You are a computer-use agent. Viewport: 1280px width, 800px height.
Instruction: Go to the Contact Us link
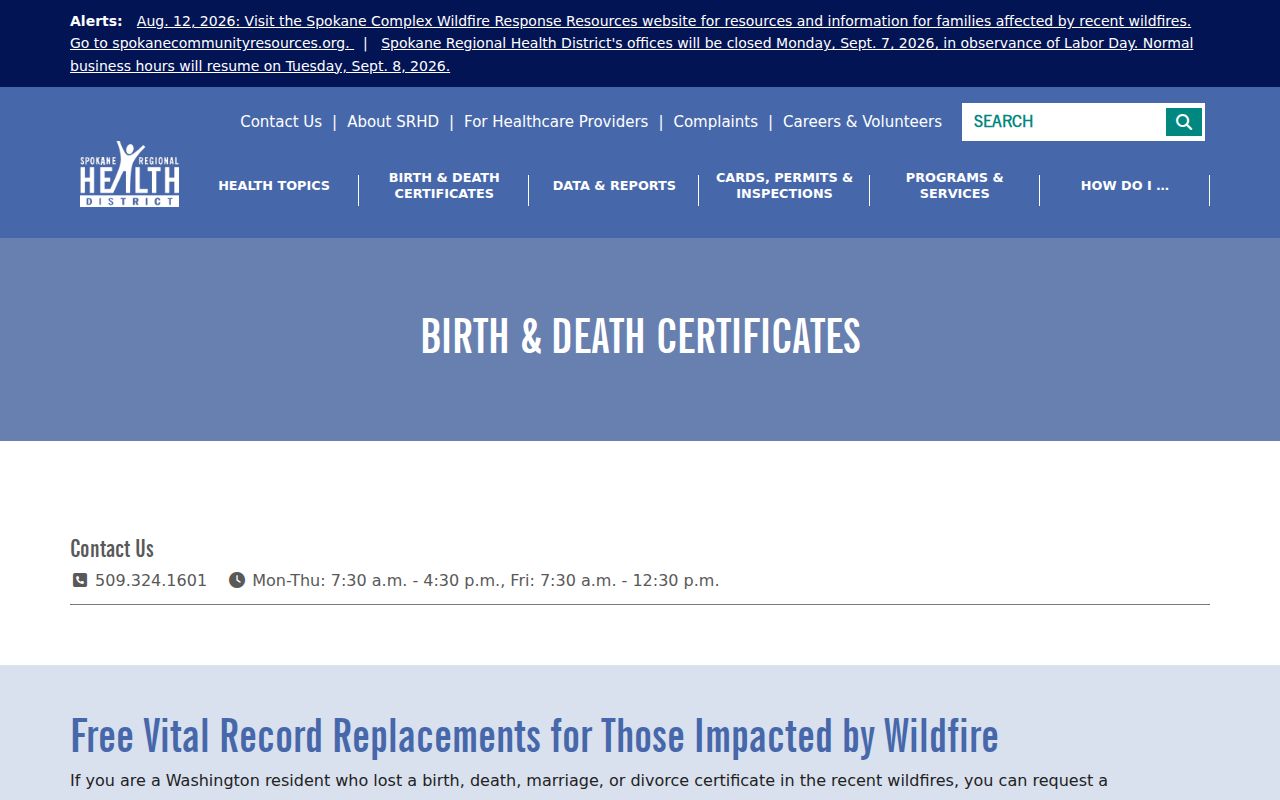pyautogui.click(x=281, y=121)
